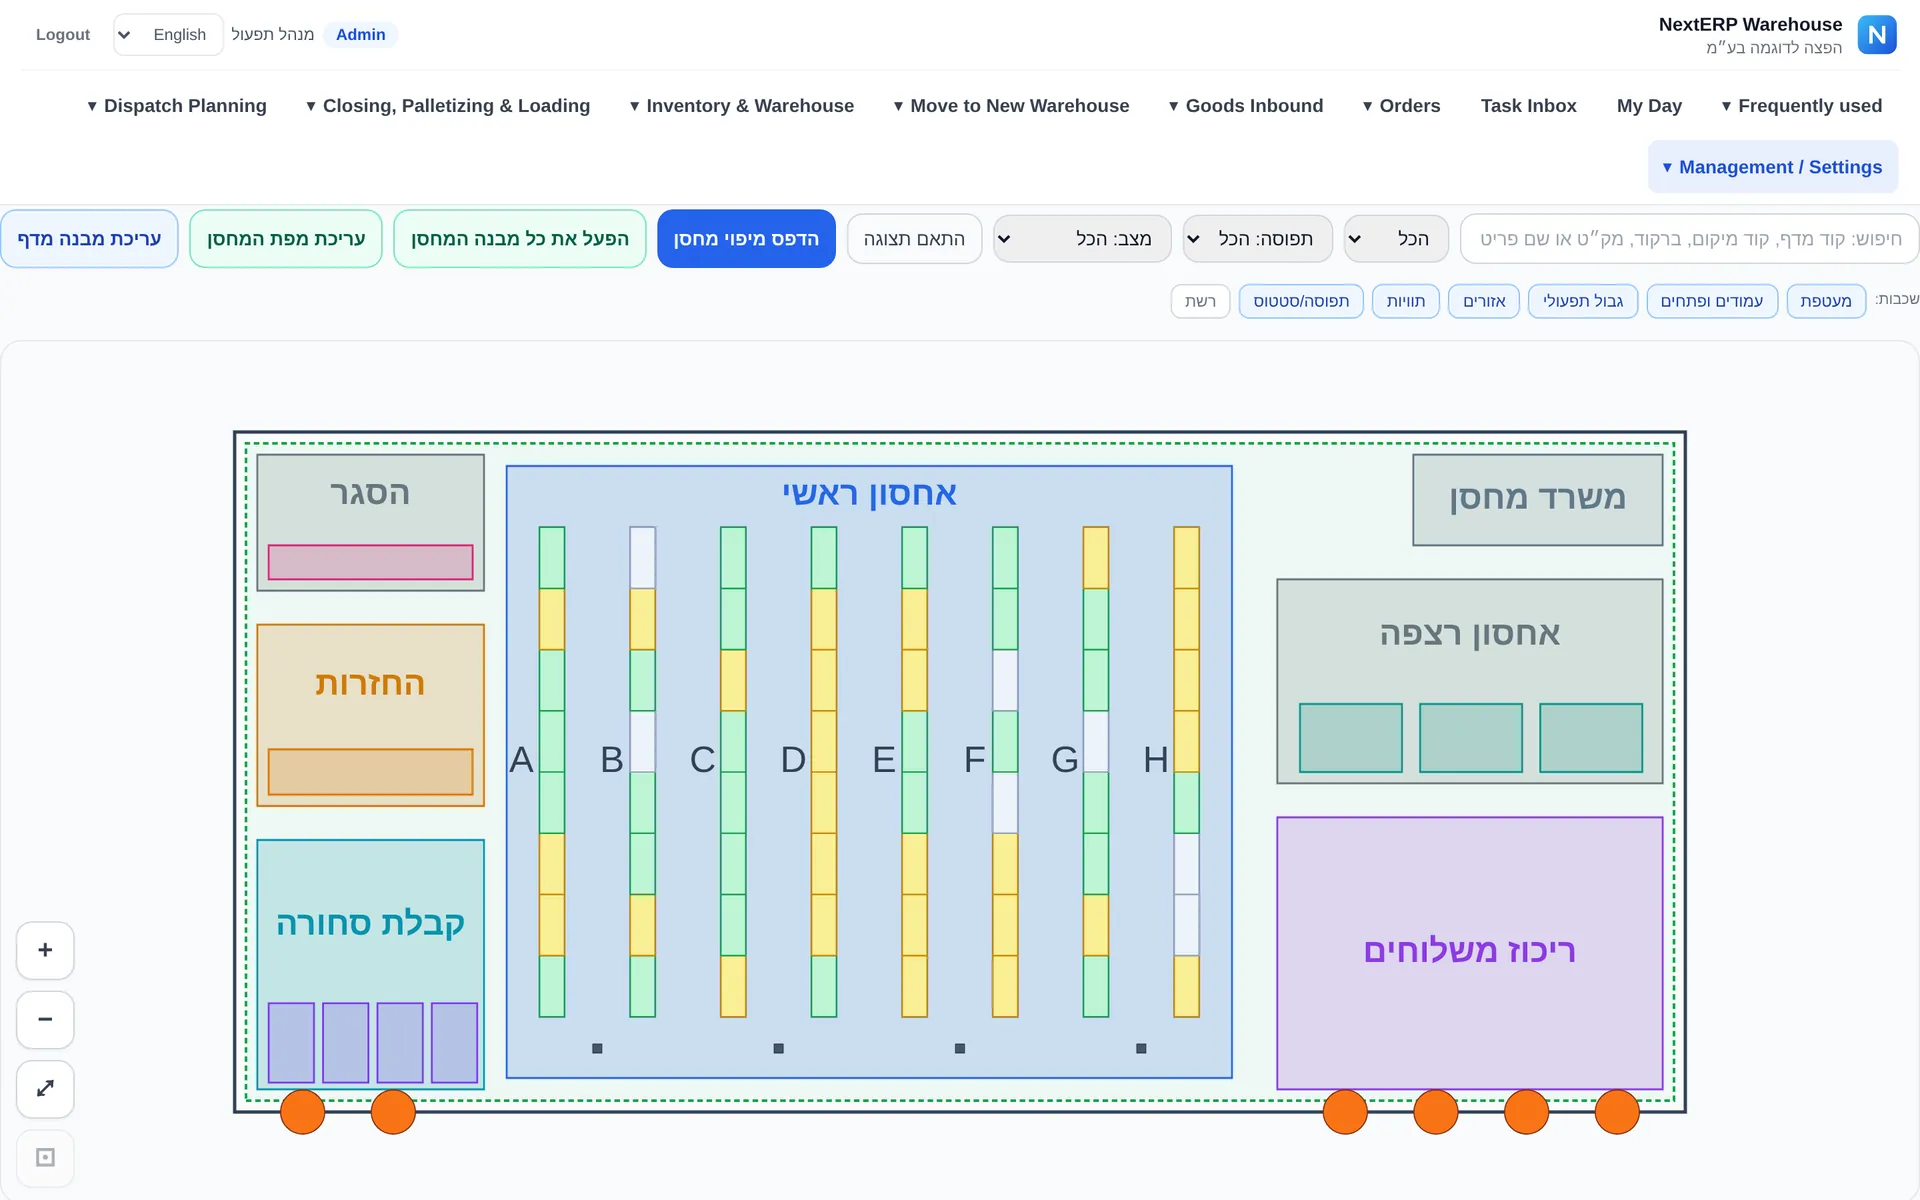
Task: Click the location search input field
Action: click(x=1689, y=239)
